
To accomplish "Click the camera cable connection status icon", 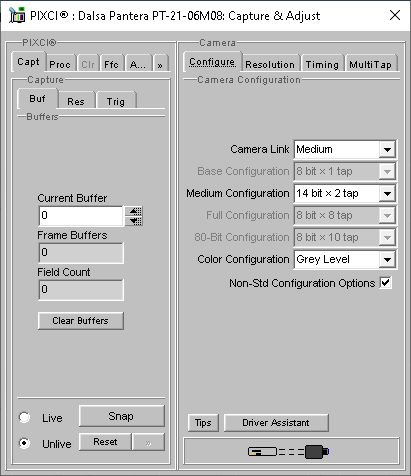I will pos(289,452).
